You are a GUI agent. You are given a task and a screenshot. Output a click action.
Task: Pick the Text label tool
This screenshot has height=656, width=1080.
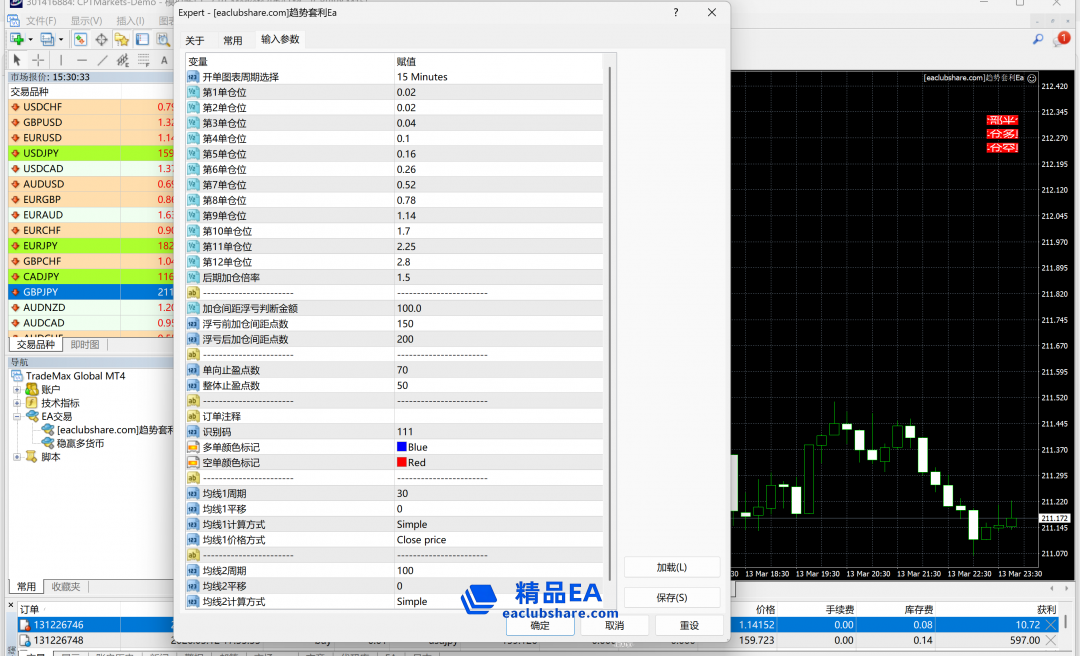[x=163, y=60]
